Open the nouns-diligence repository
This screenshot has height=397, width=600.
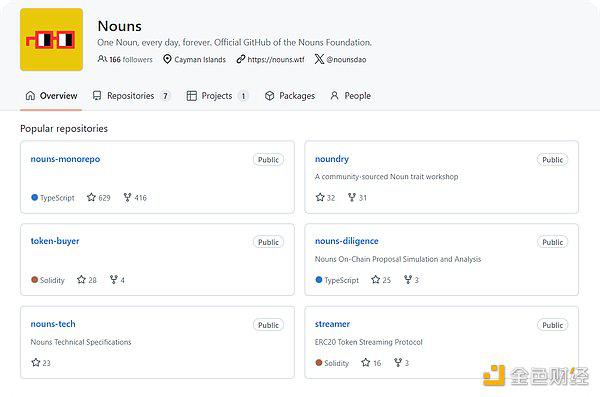tap(347, 241)
